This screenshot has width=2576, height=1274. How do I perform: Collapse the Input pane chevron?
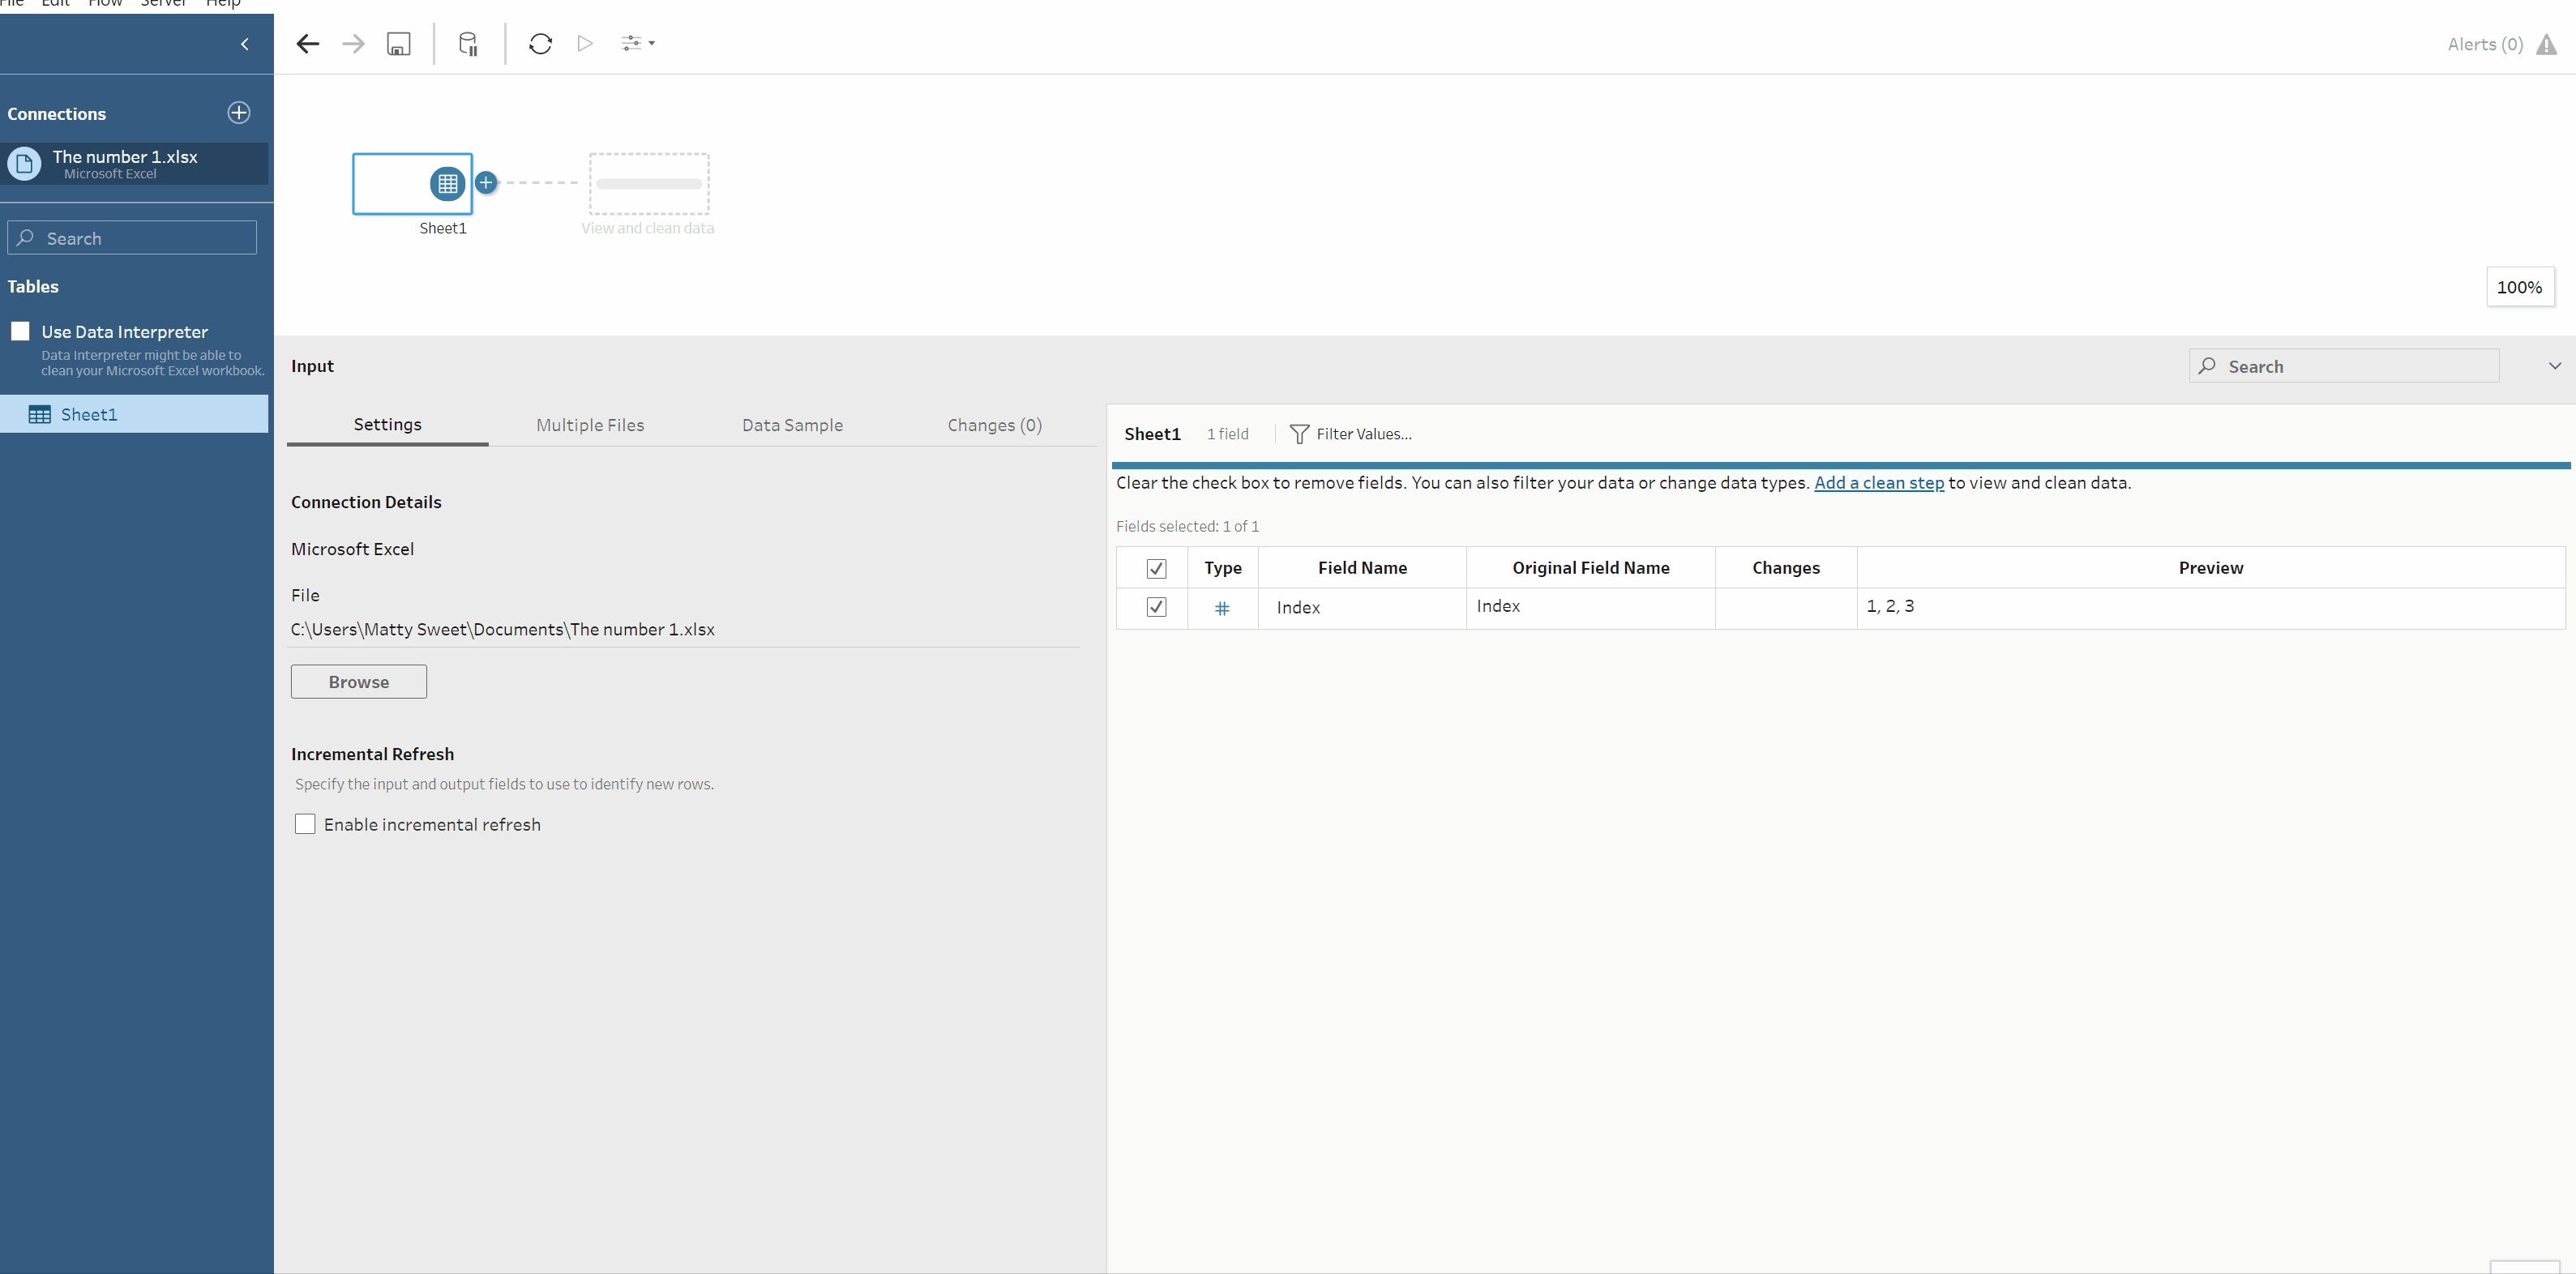click(2554, 366)
